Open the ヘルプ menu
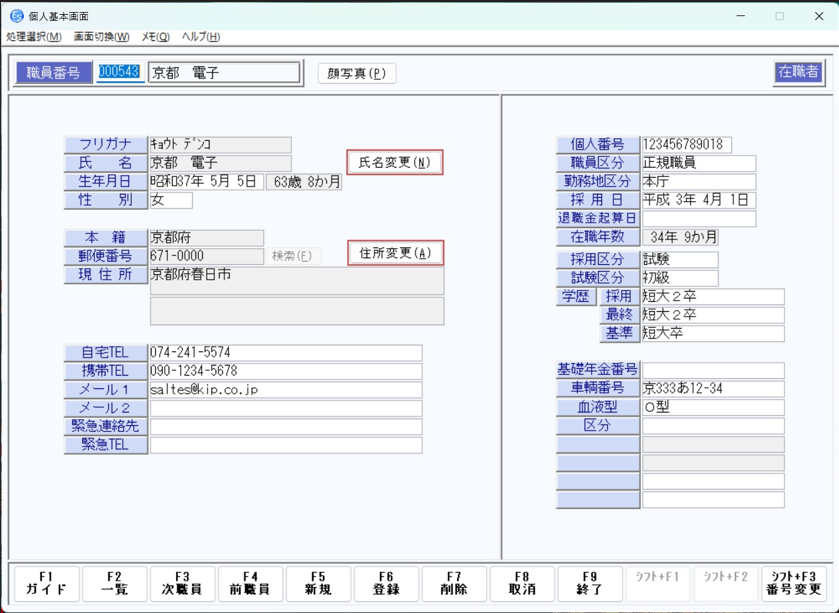This screenshot has height=613, width=839. (x=200, y=37)
